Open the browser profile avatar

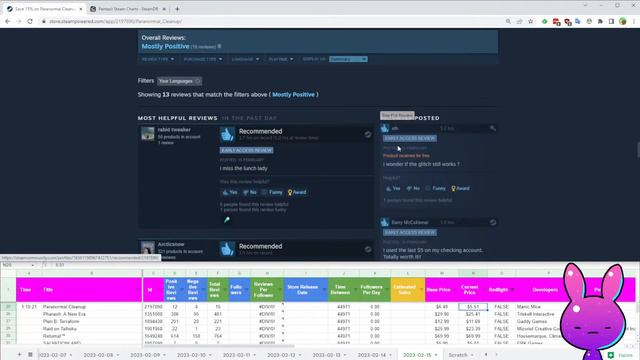tap(622, 21)
